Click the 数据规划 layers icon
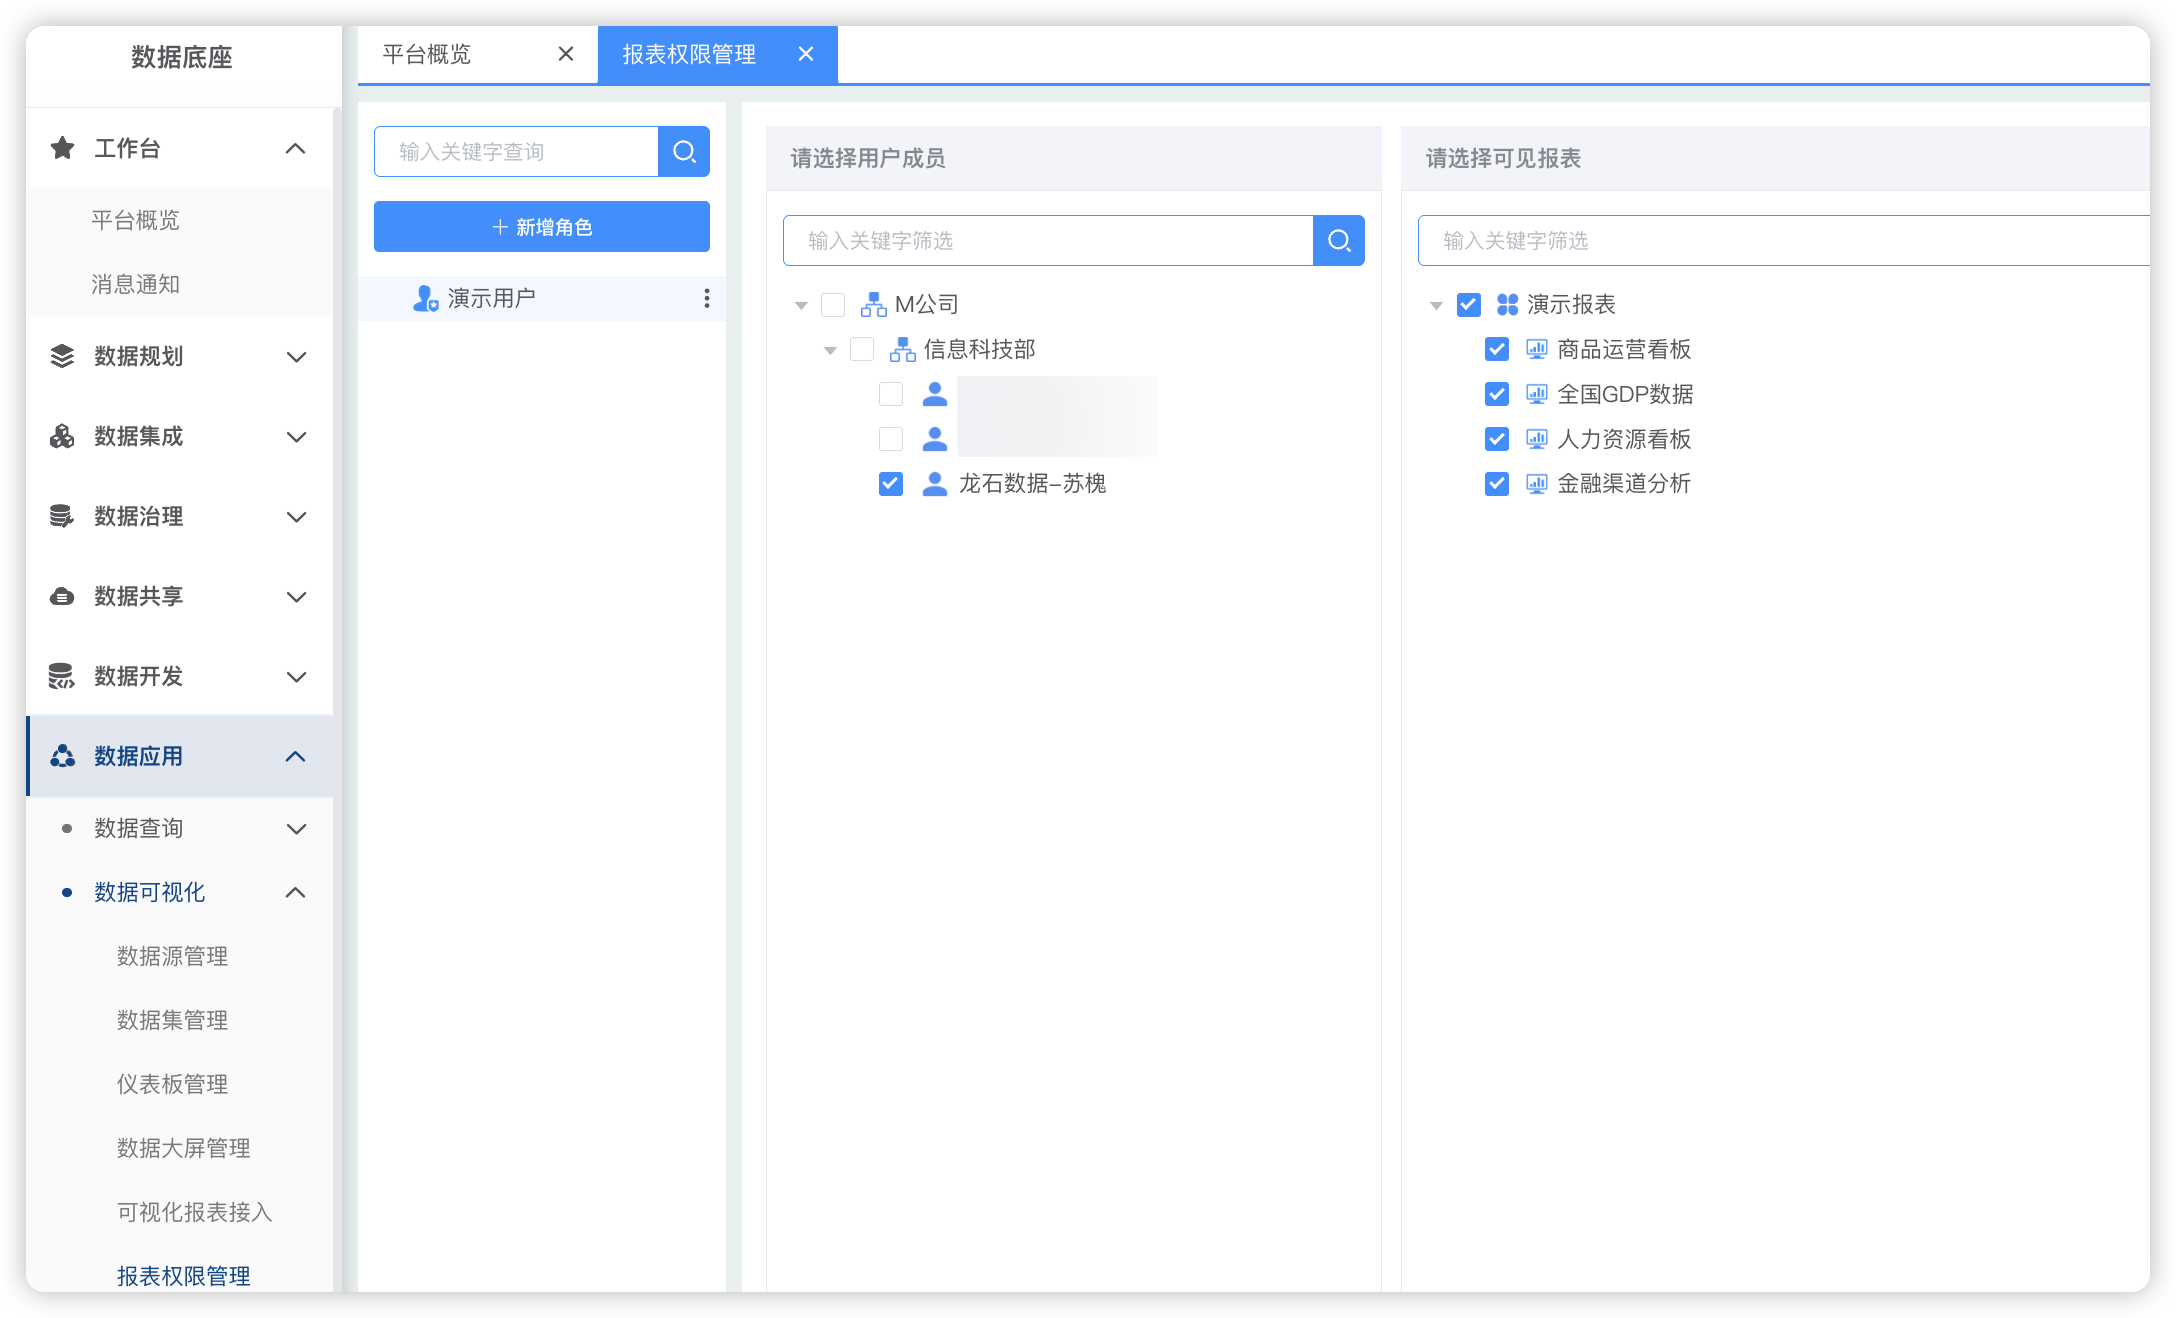This screenshot has height=1318, width=2176. point(62,356)
